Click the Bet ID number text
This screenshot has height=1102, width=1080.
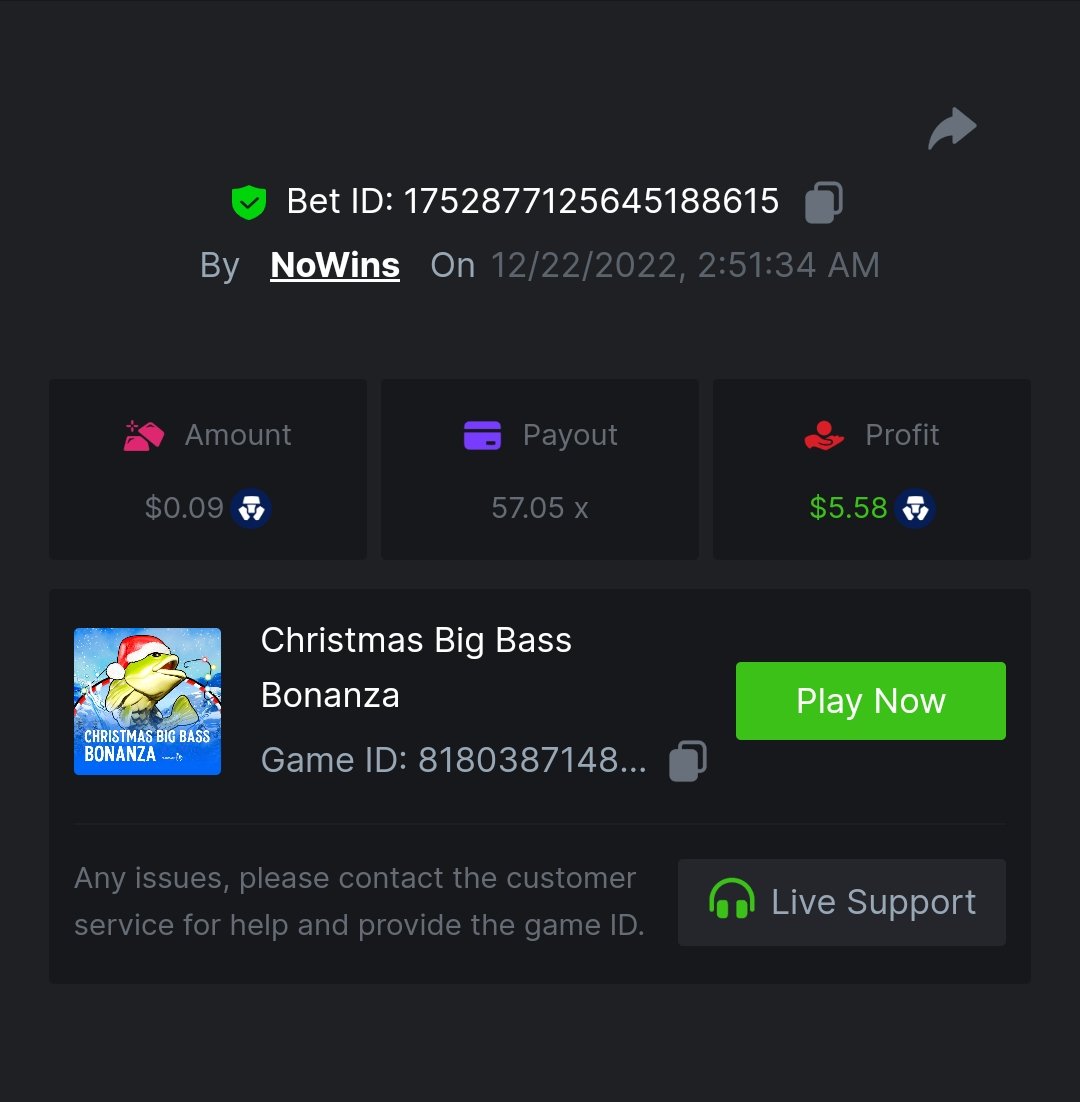click(591, 202)
